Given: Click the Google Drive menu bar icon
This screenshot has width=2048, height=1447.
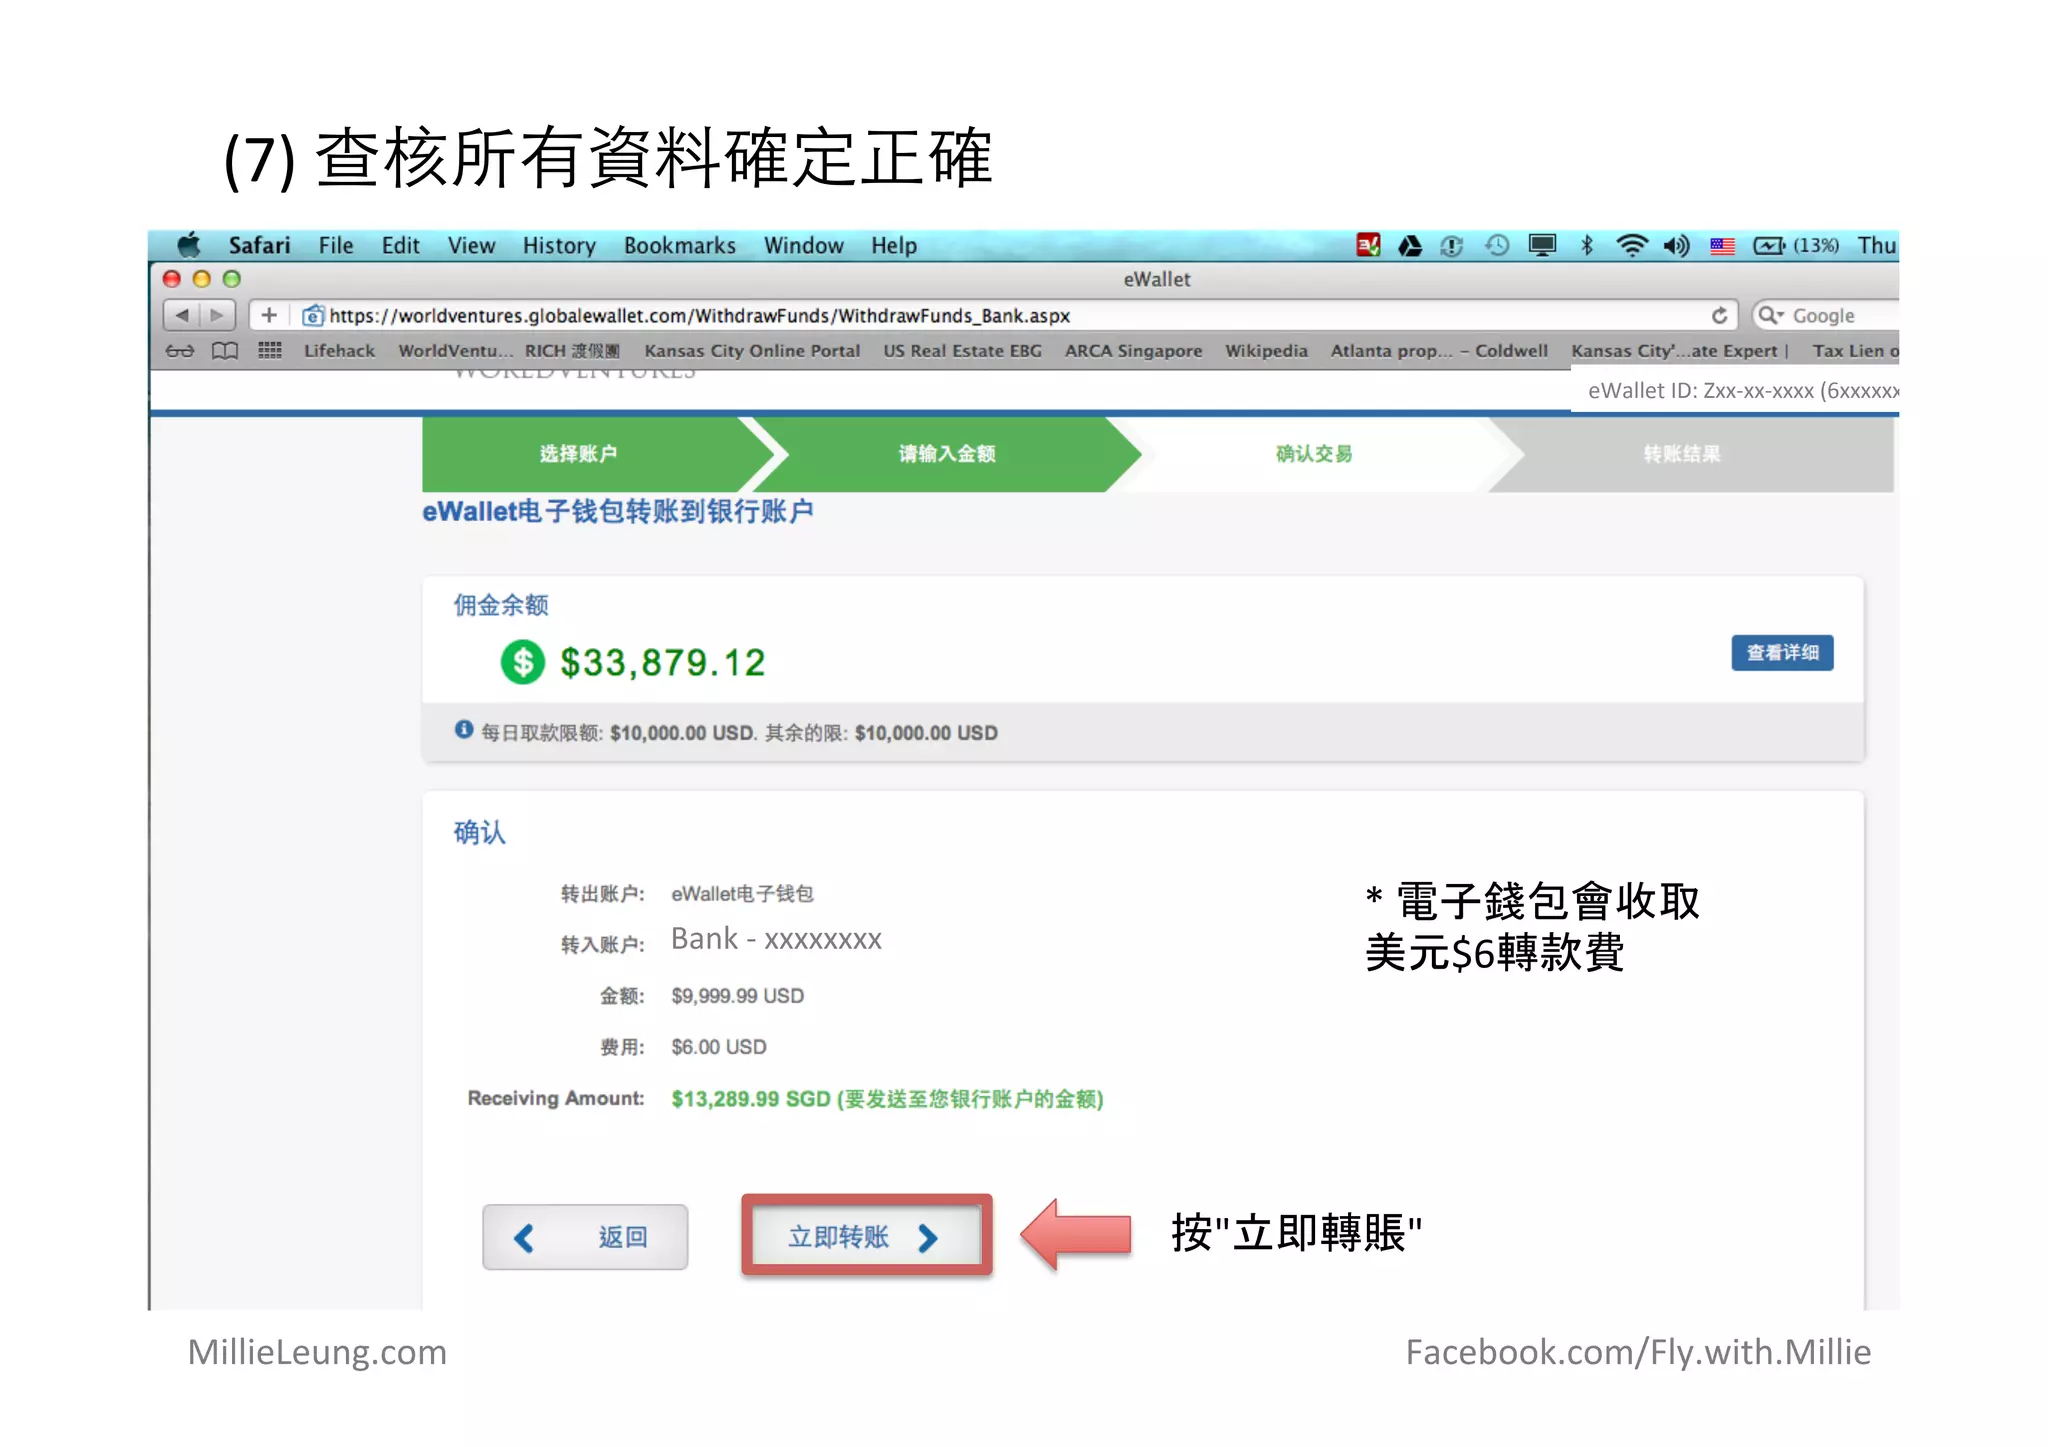Looking at the screenshot, I should point(1410,245).
